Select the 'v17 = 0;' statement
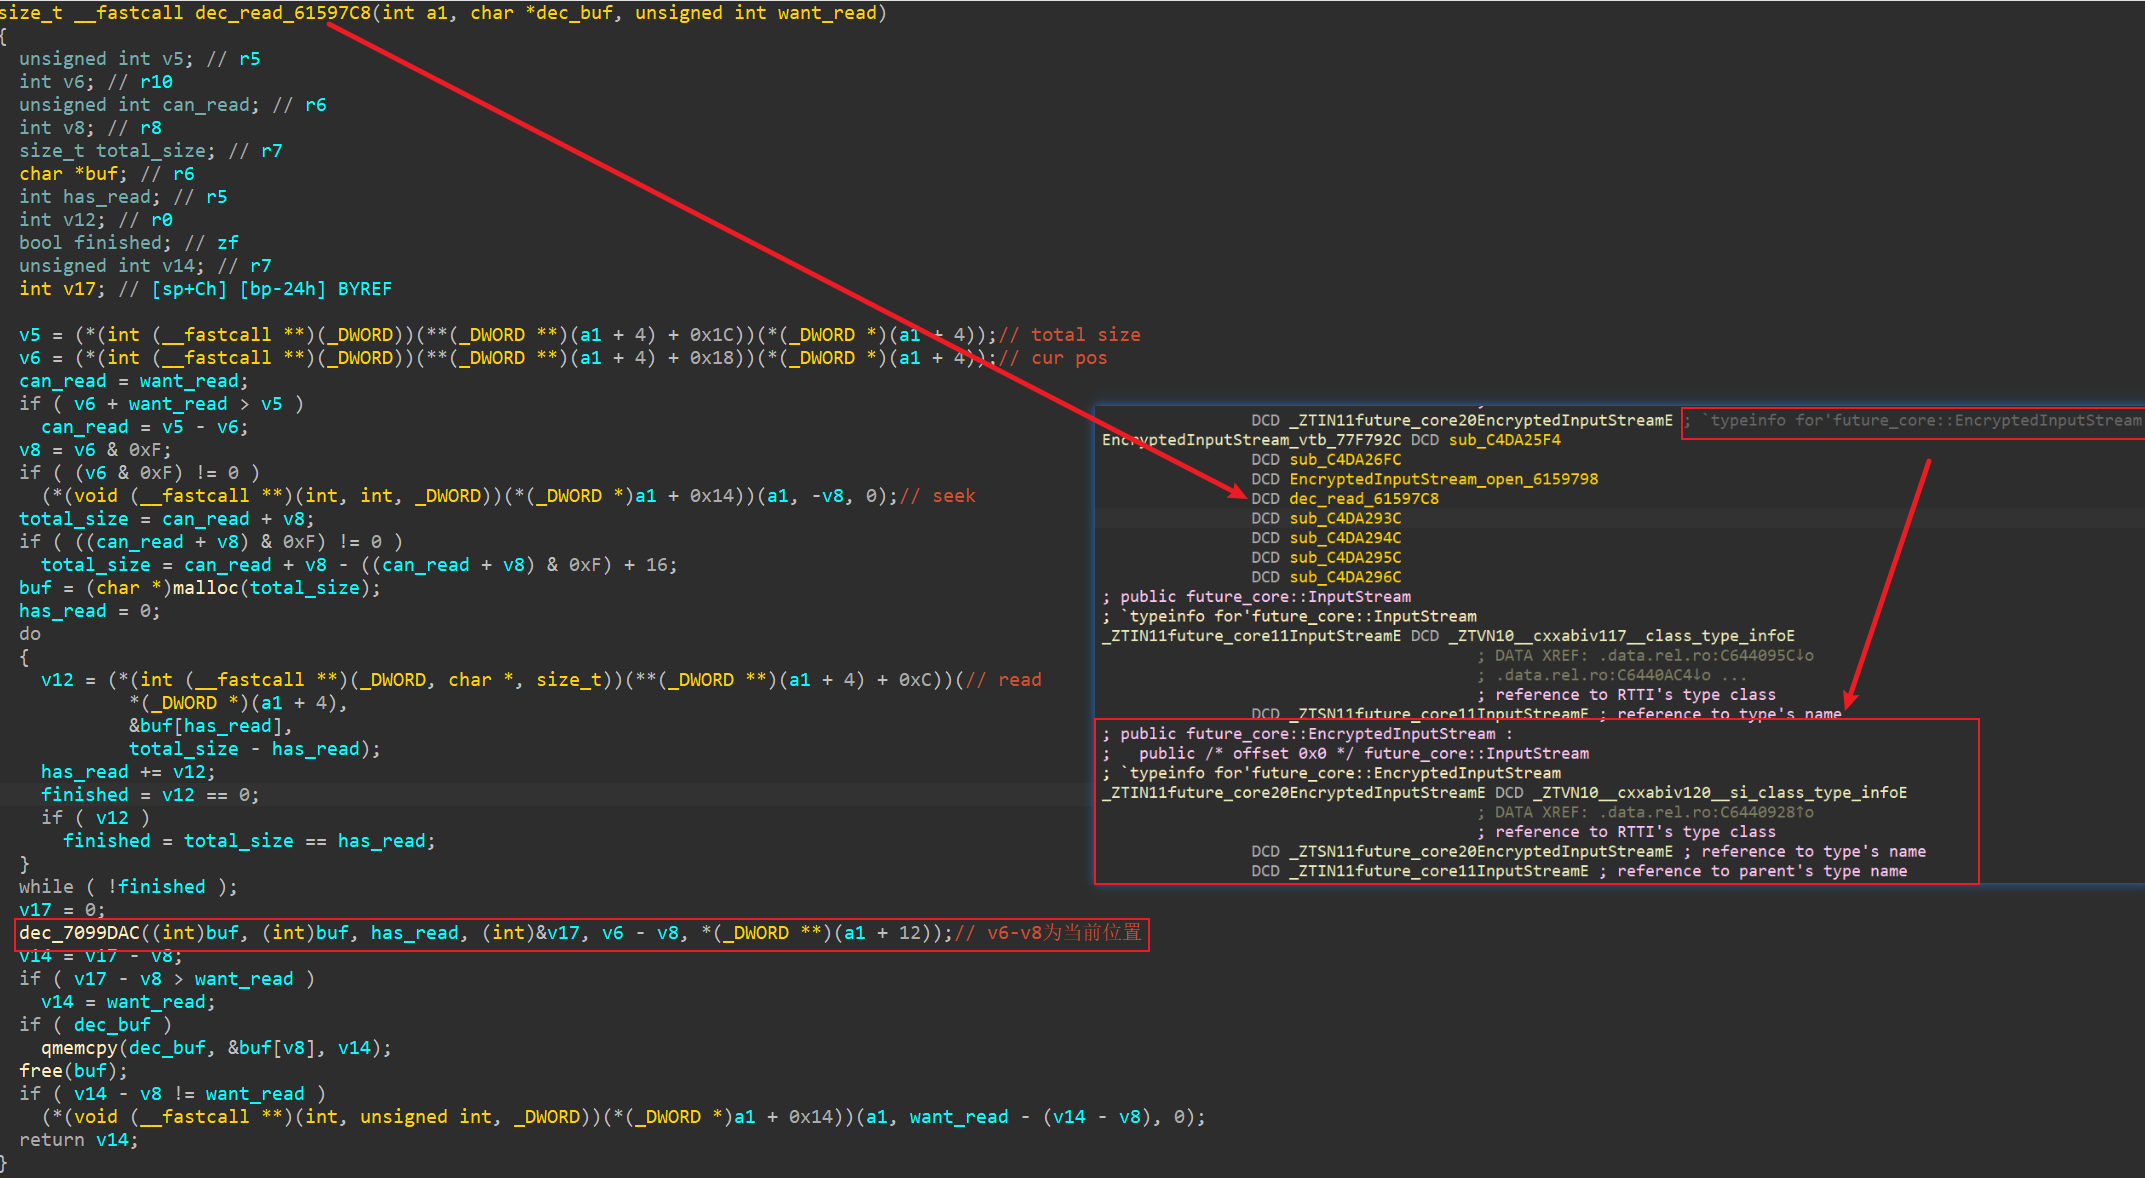 click(62, 910)
